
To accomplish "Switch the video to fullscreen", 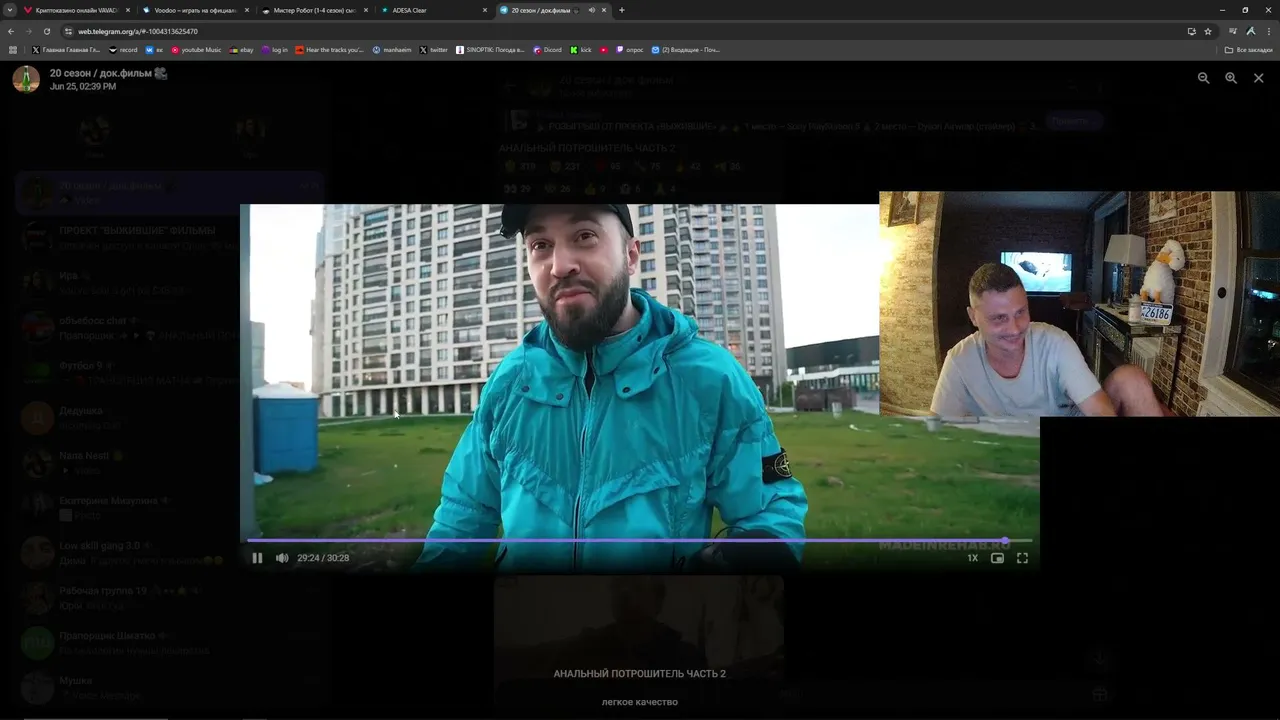I will [x=1022, y=558].
